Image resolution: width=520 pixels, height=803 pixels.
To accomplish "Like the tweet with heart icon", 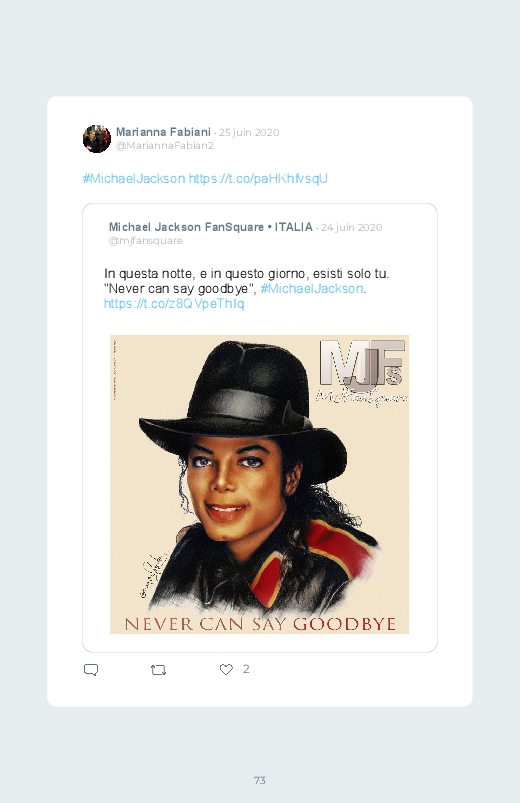I will (x=226, y=669).
